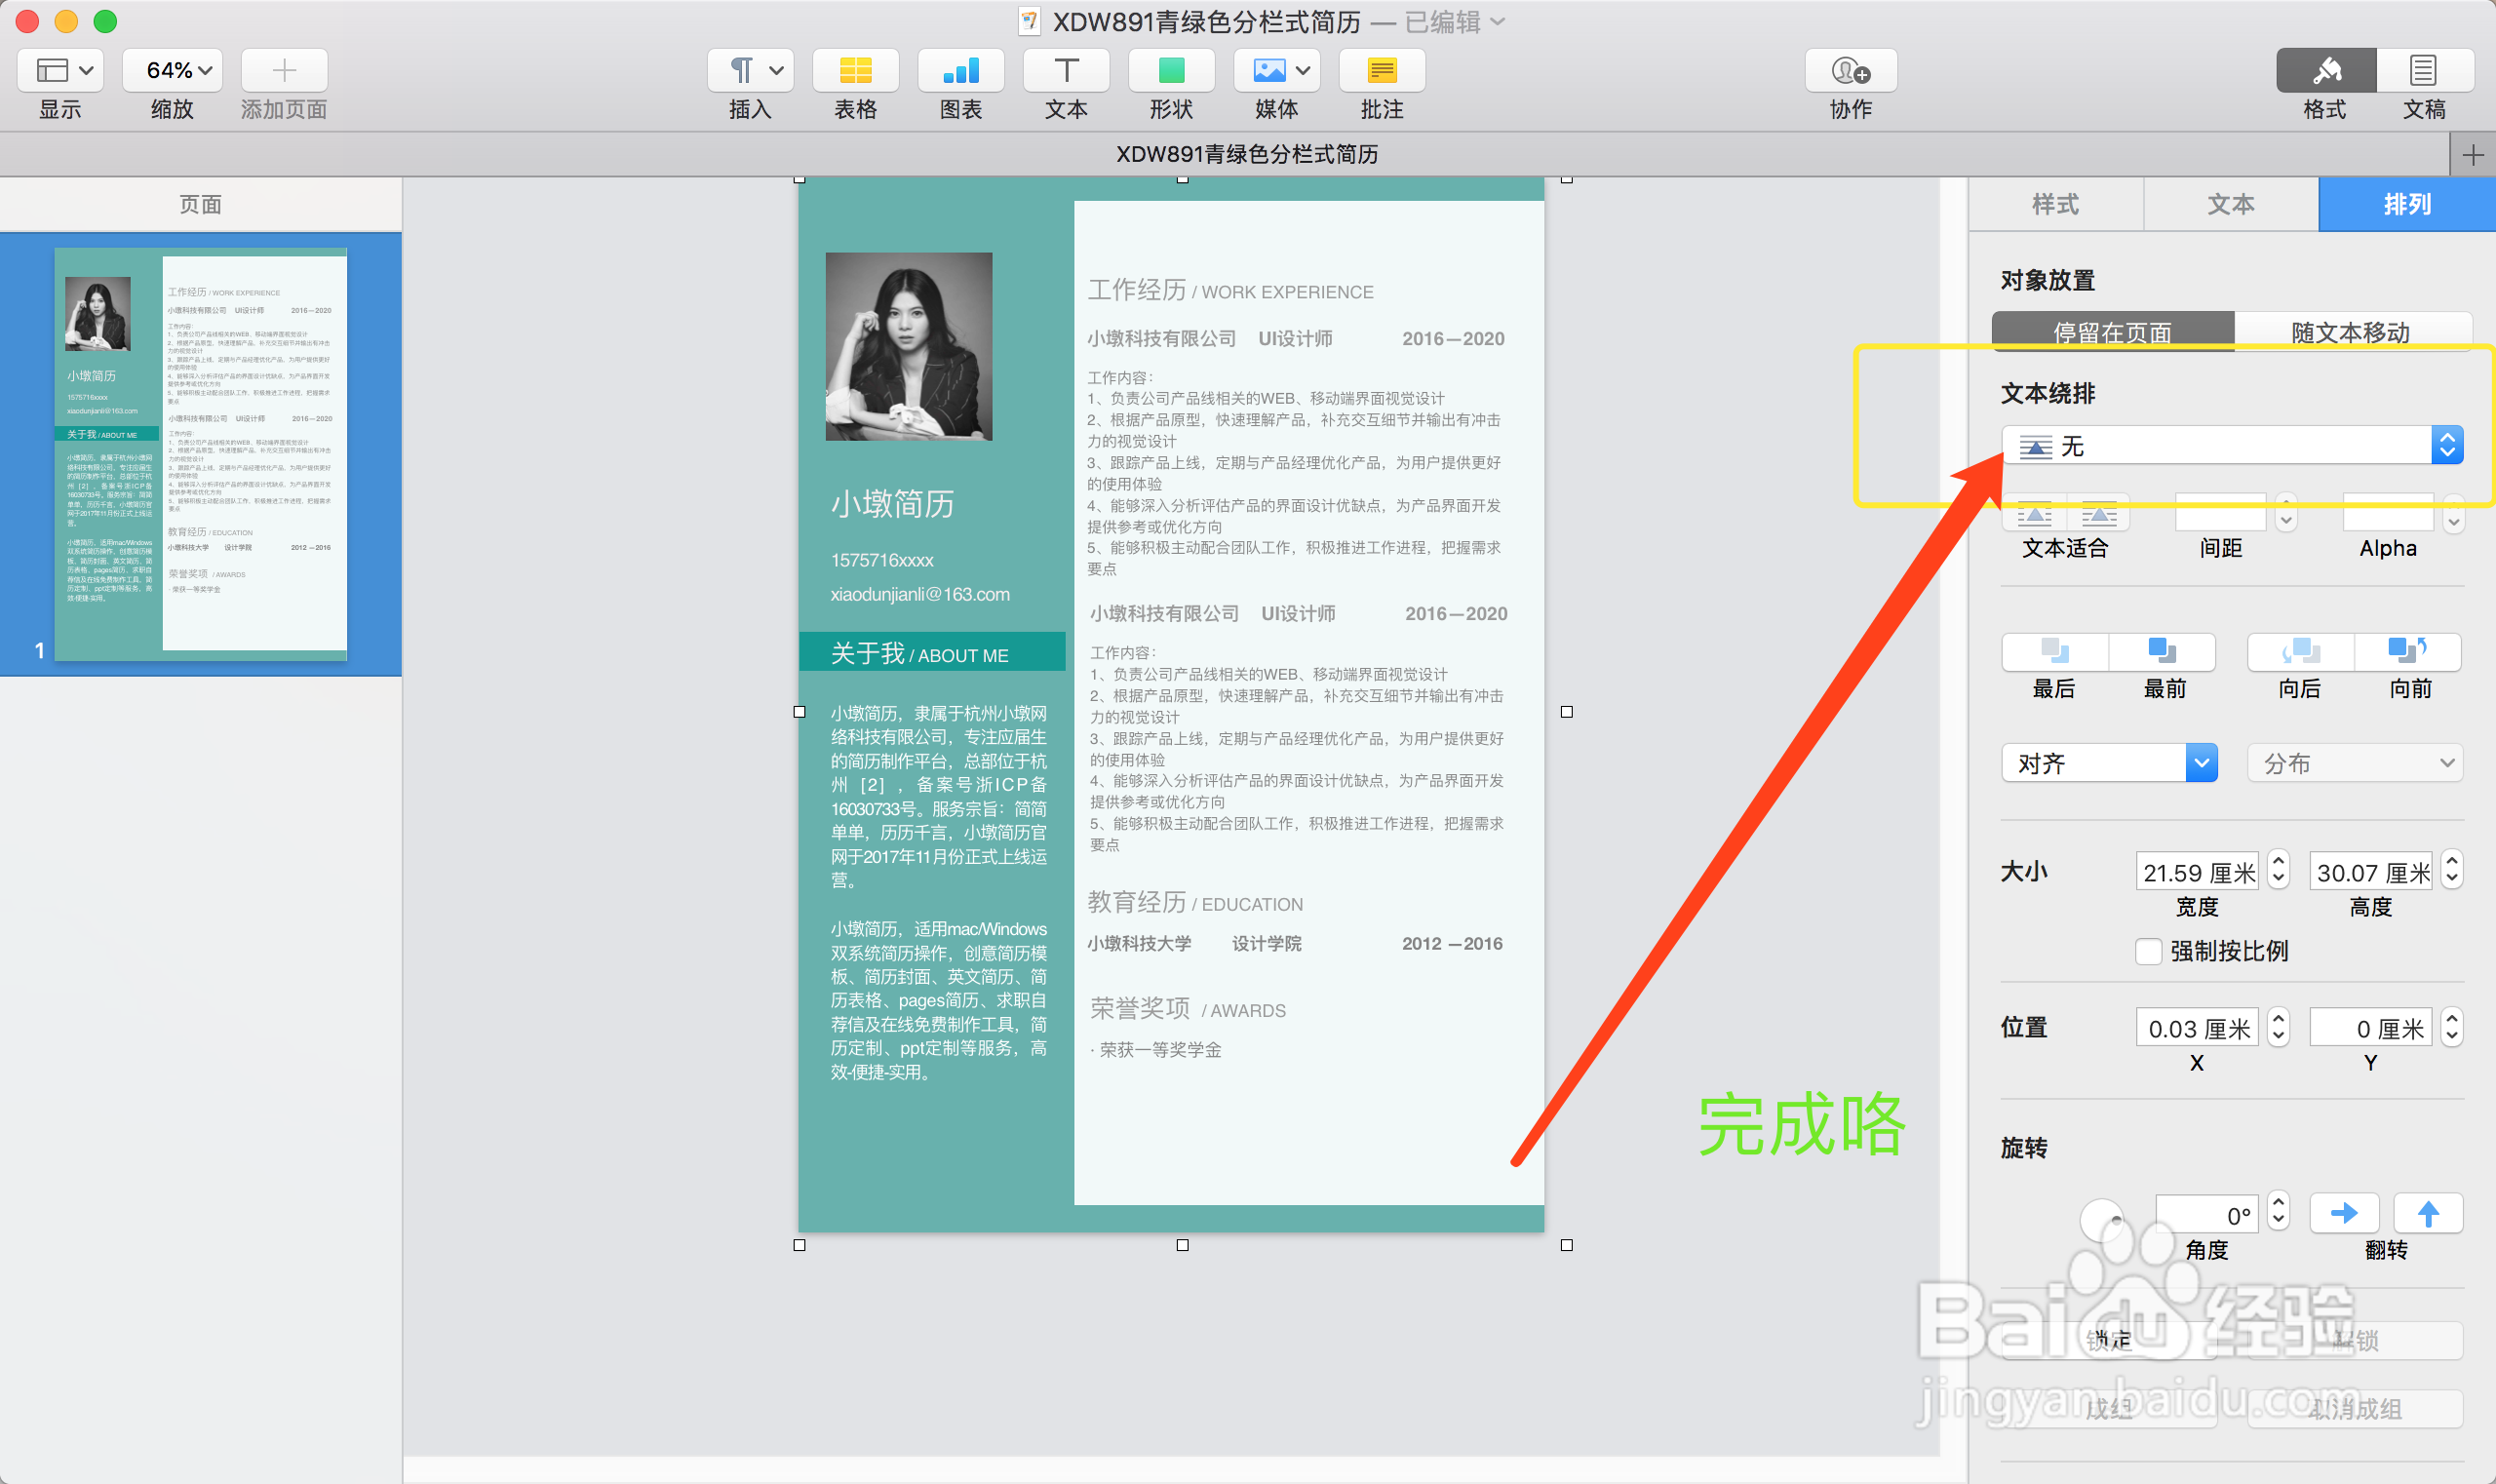Select Move with Text (随文本移动)
The width and height of the screenshot is (2496, 1484).
tap(2350, 332)
